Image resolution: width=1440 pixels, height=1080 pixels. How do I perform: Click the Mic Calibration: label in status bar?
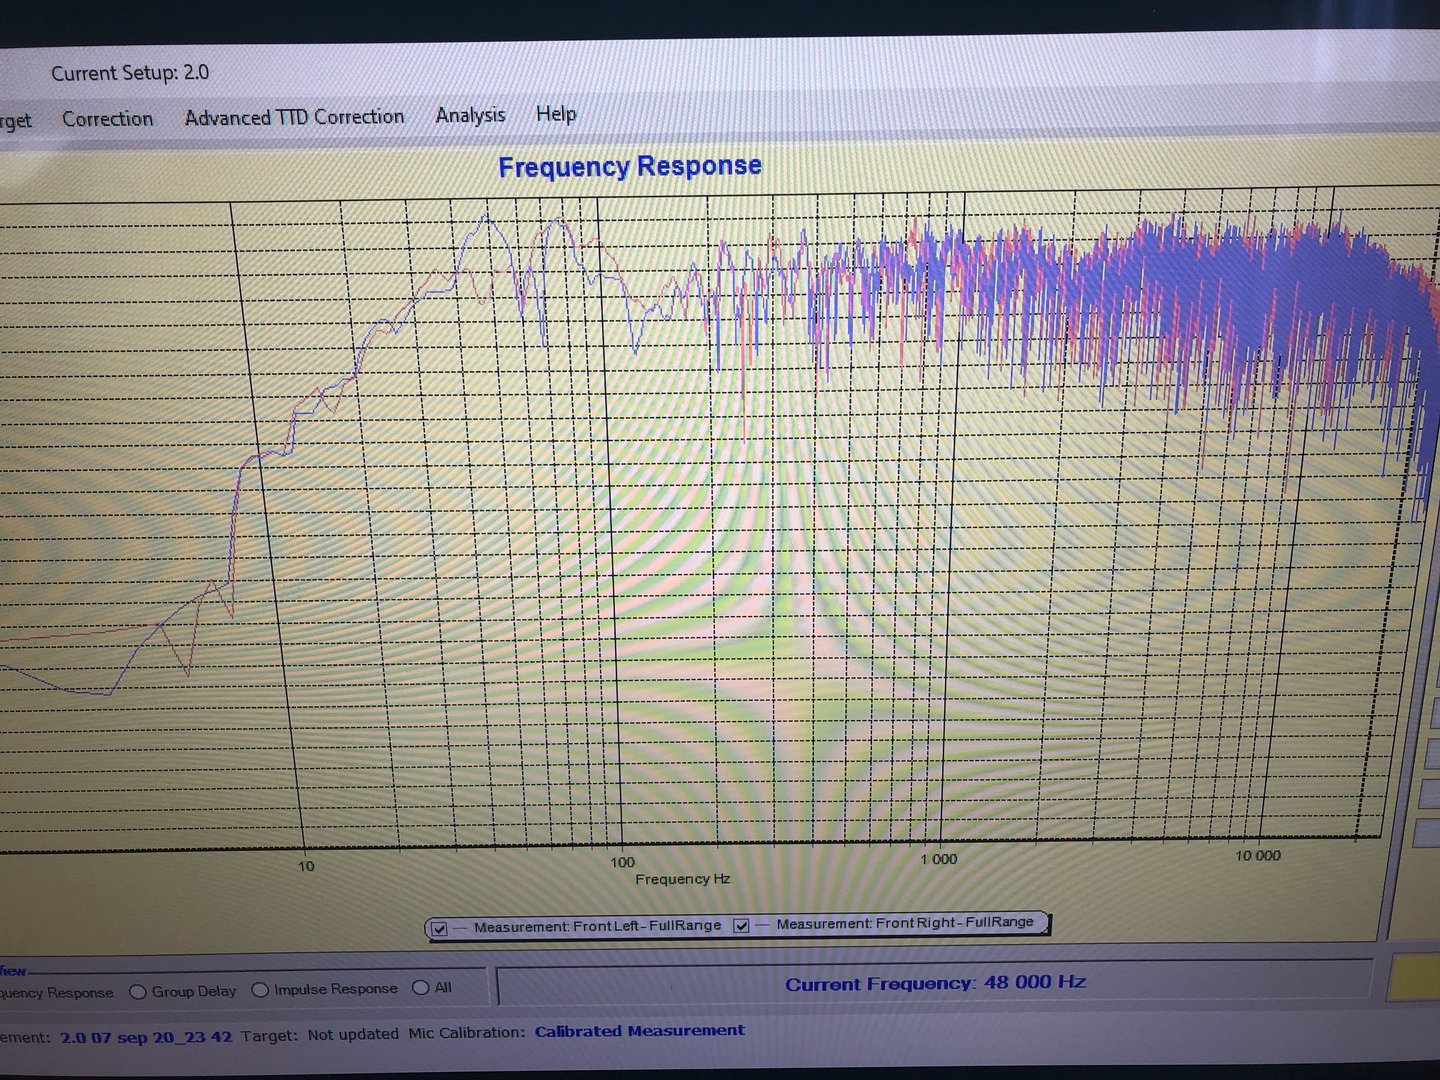point(466,1033)
